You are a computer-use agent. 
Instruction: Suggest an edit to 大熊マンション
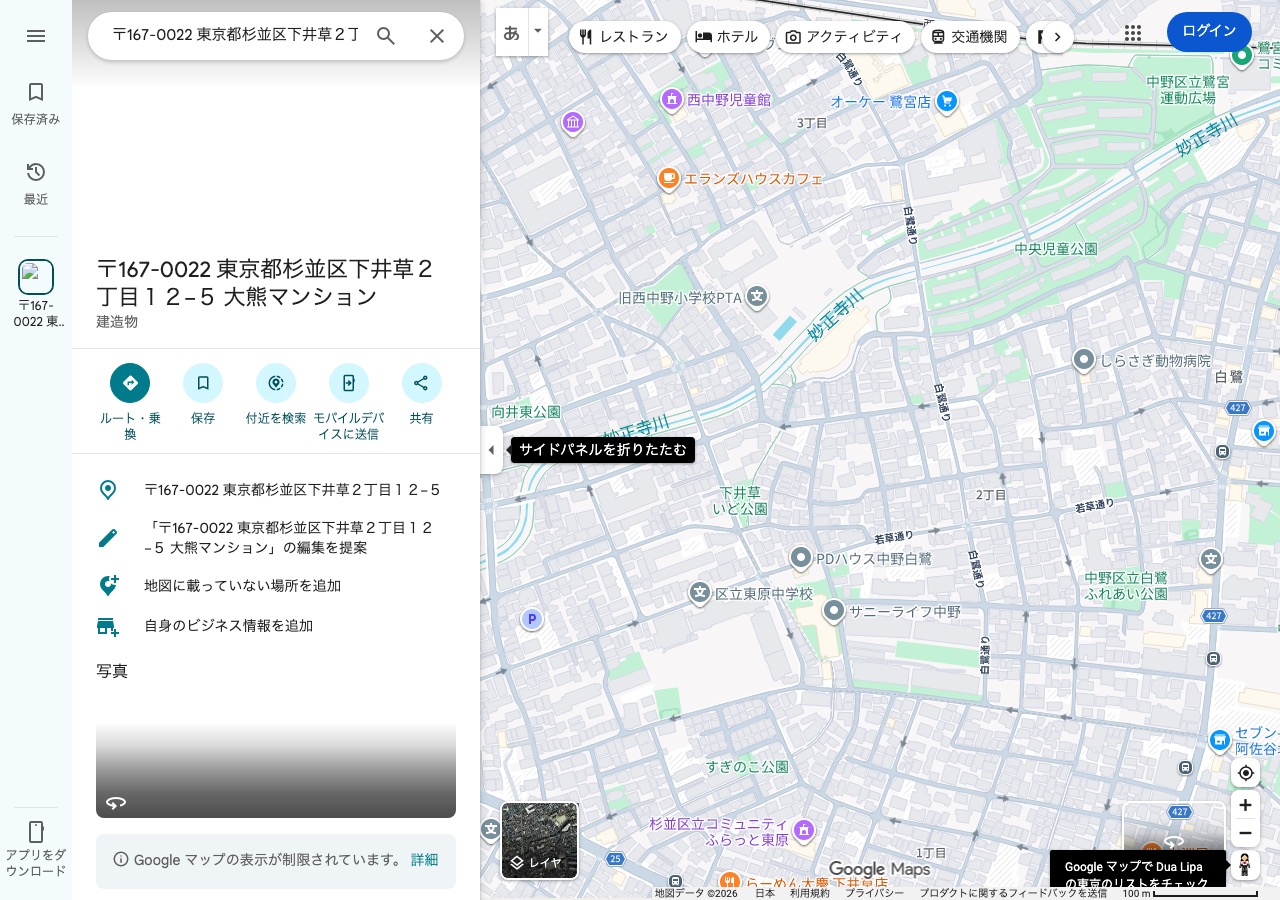pos(276,538)
